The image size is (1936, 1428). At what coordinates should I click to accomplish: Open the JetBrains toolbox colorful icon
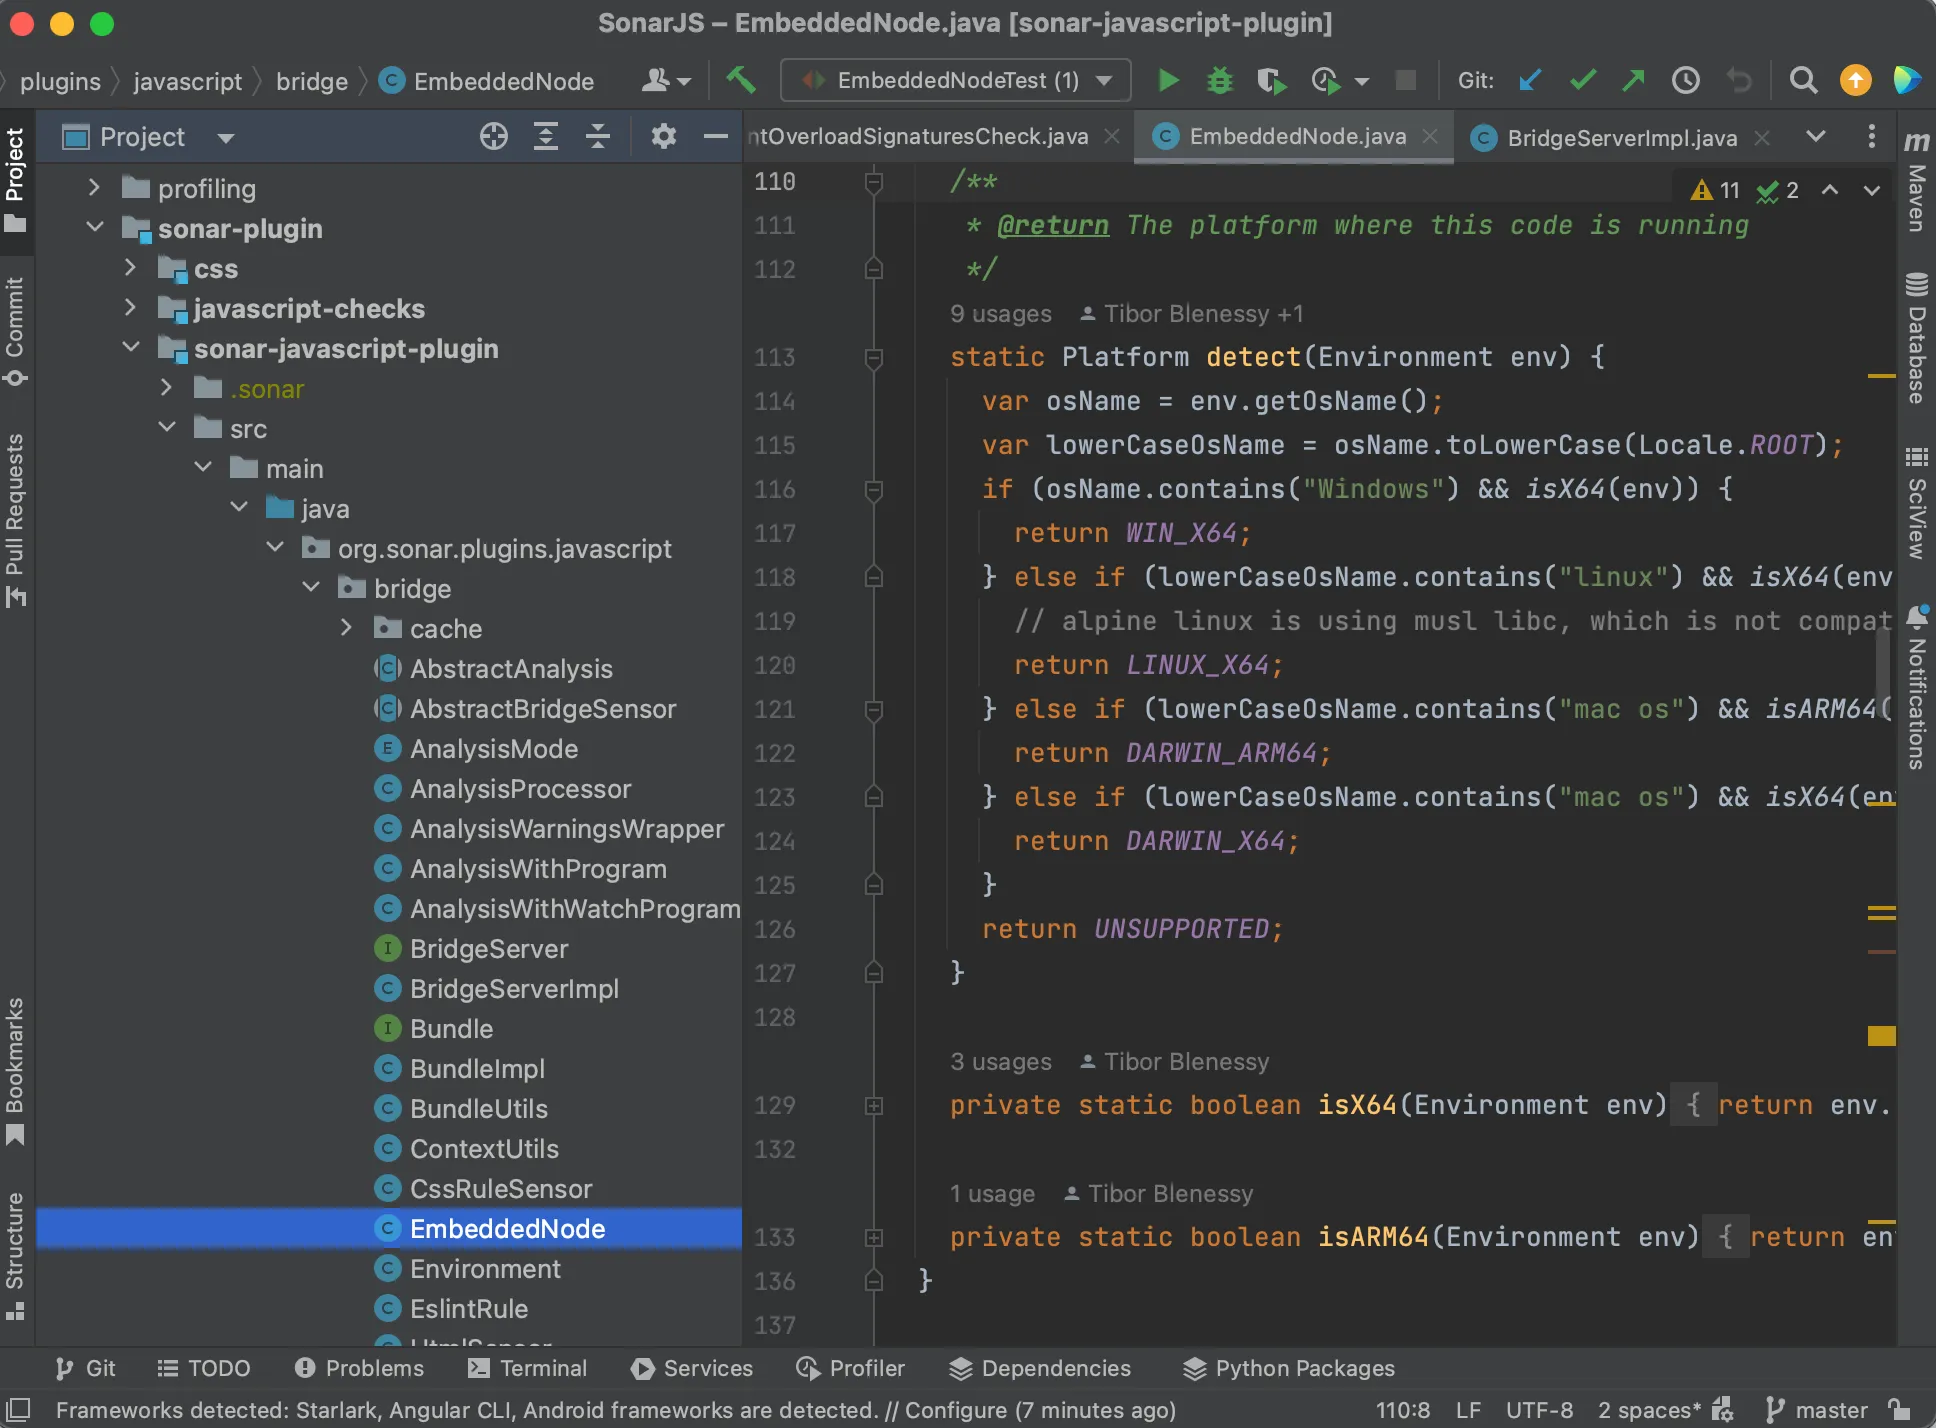pos(1907,80)
